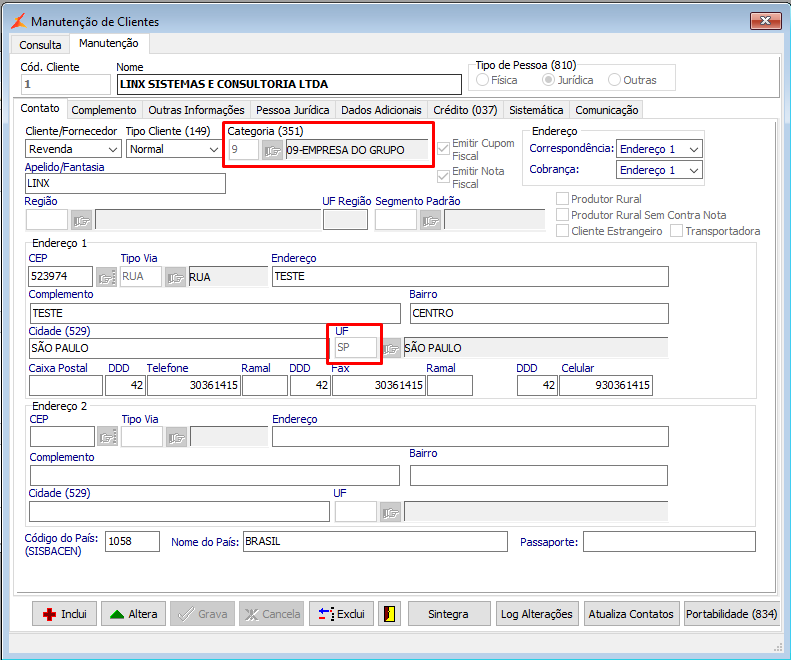
Task: Click the Segmento Padrão lookup icon
Action: (431, 220)
